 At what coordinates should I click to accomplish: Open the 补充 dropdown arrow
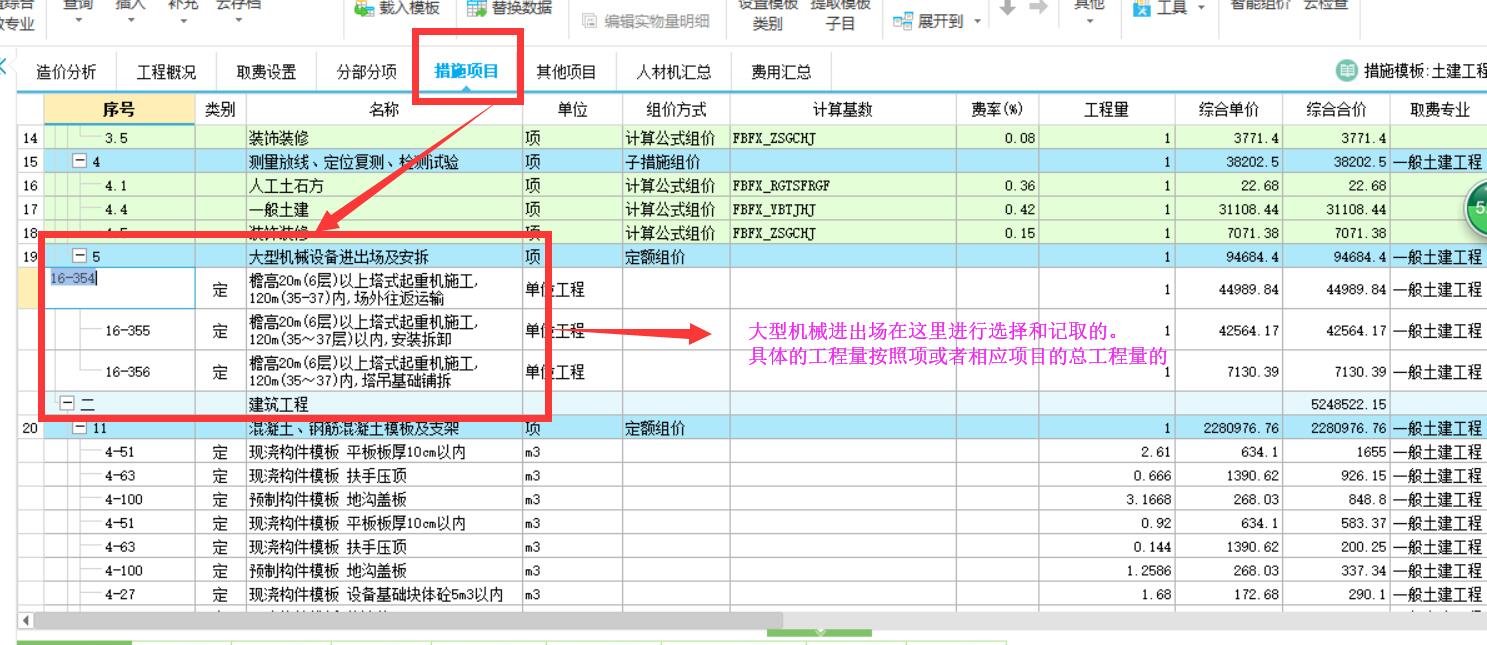(x=183, y=21)
